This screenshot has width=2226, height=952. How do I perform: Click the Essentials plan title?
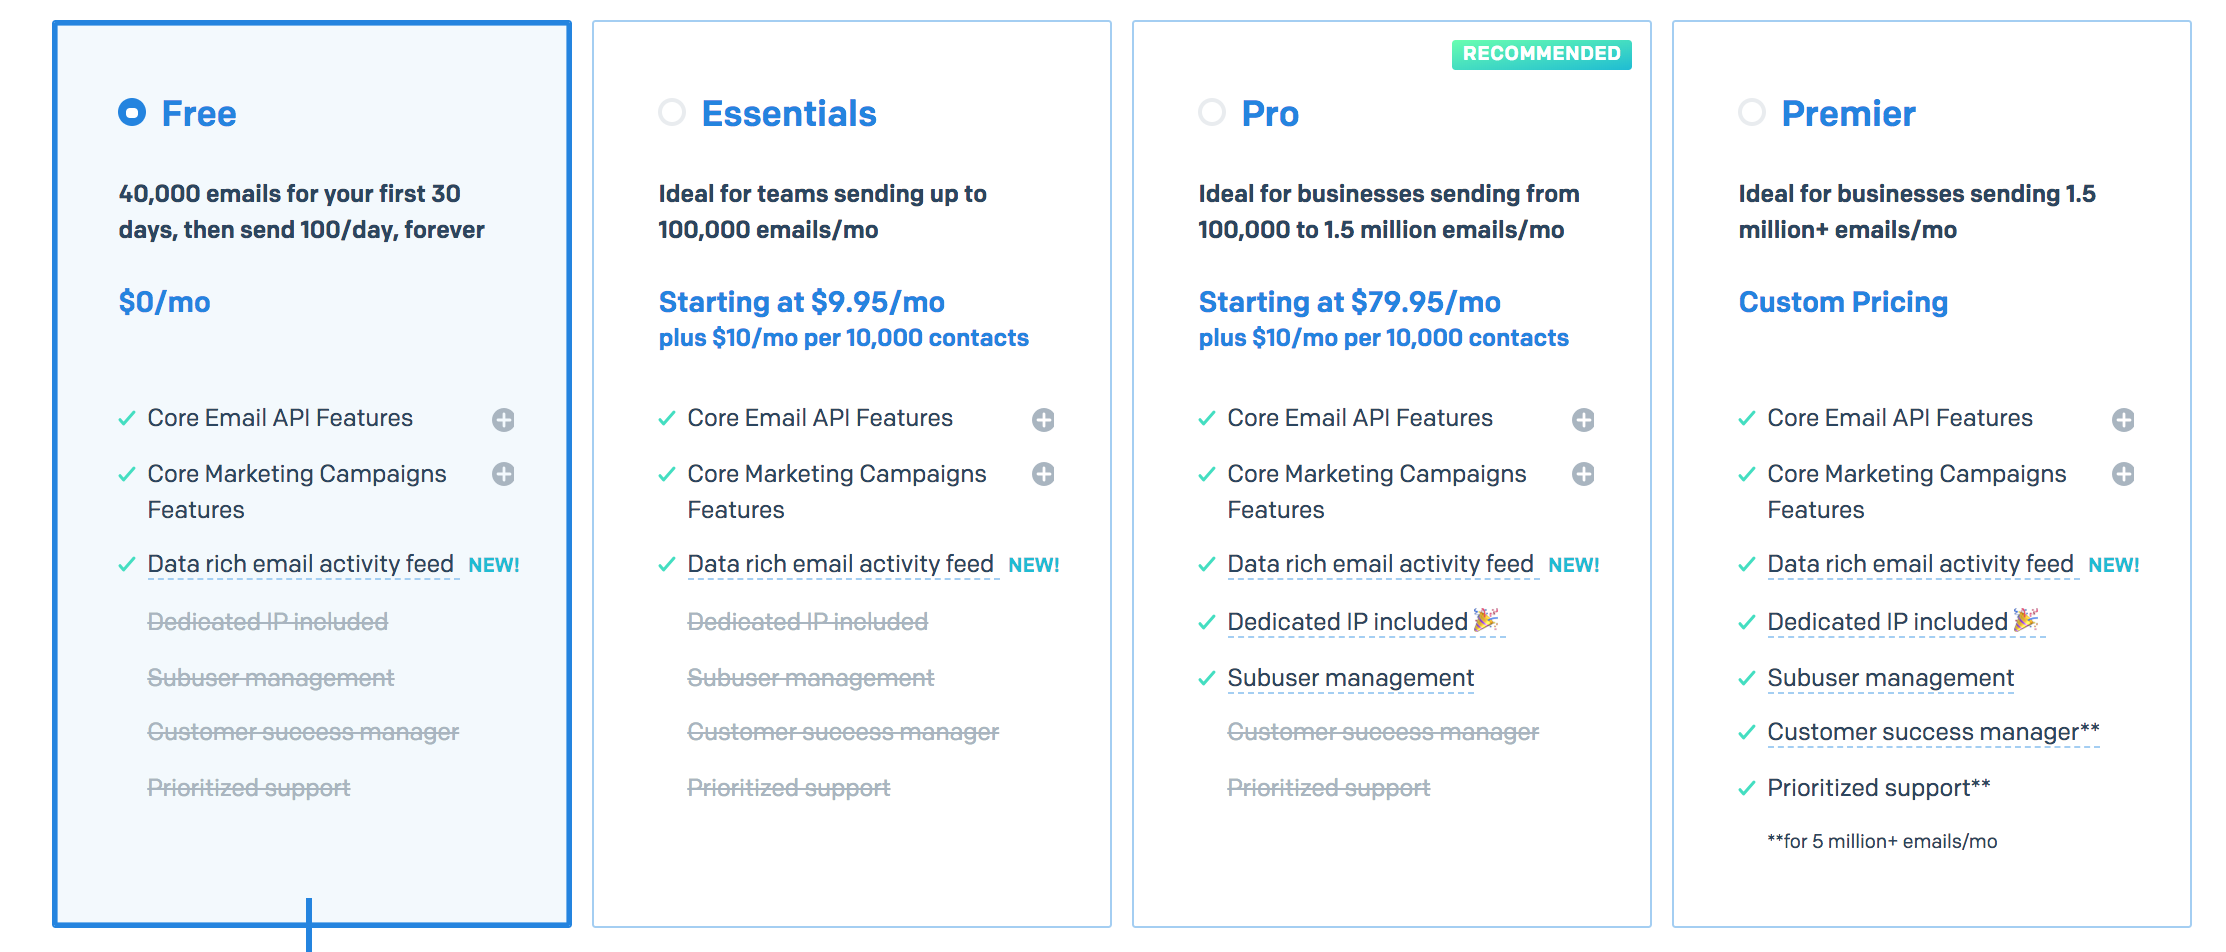pos(788,114)
